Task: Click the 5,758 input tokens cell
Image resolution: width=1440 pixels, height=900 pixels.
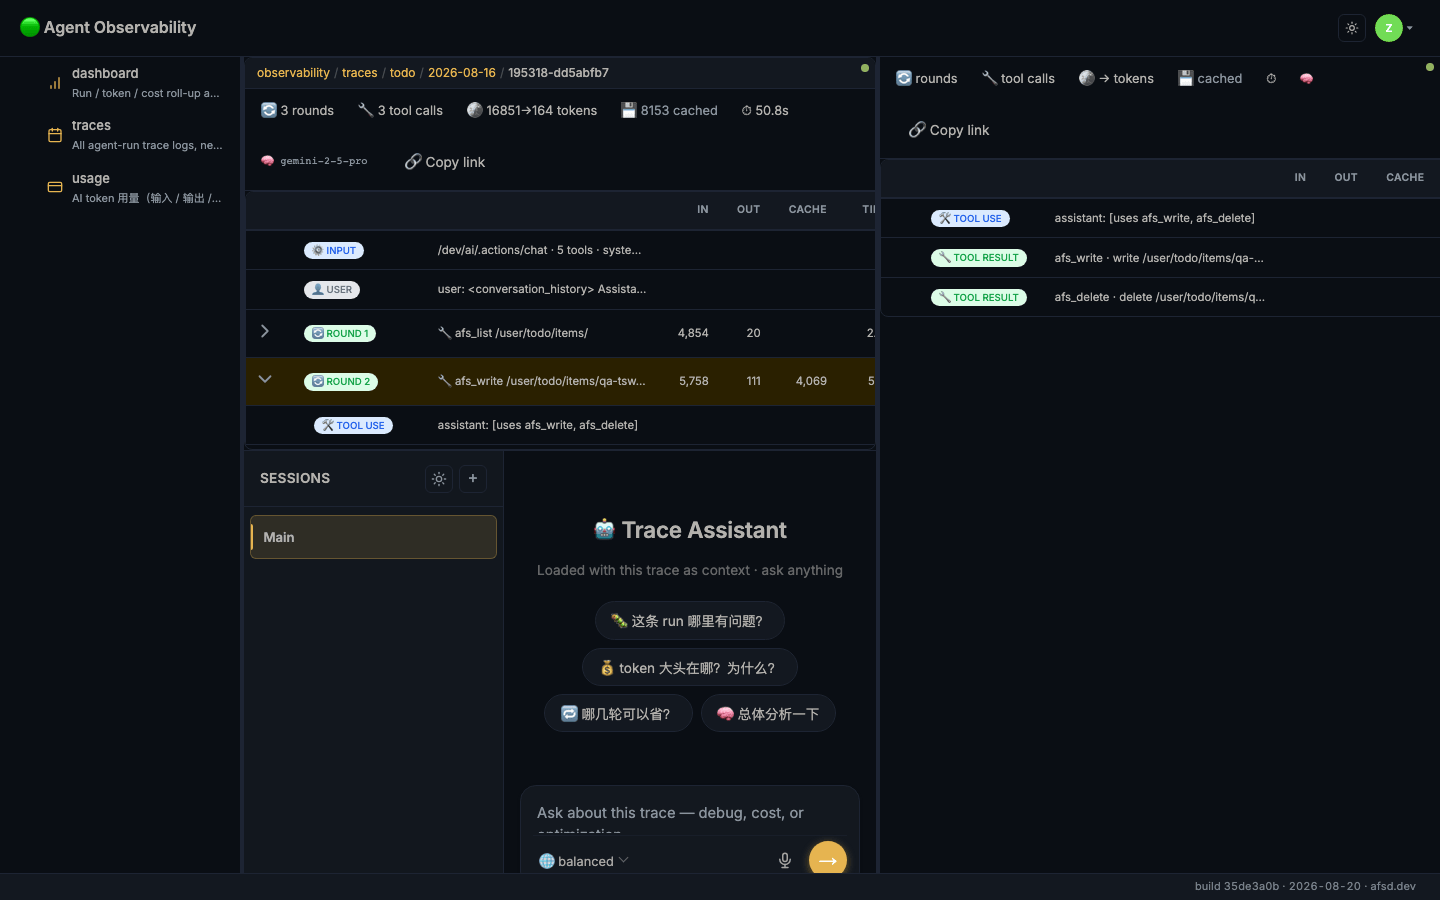Action: [694, 381]
